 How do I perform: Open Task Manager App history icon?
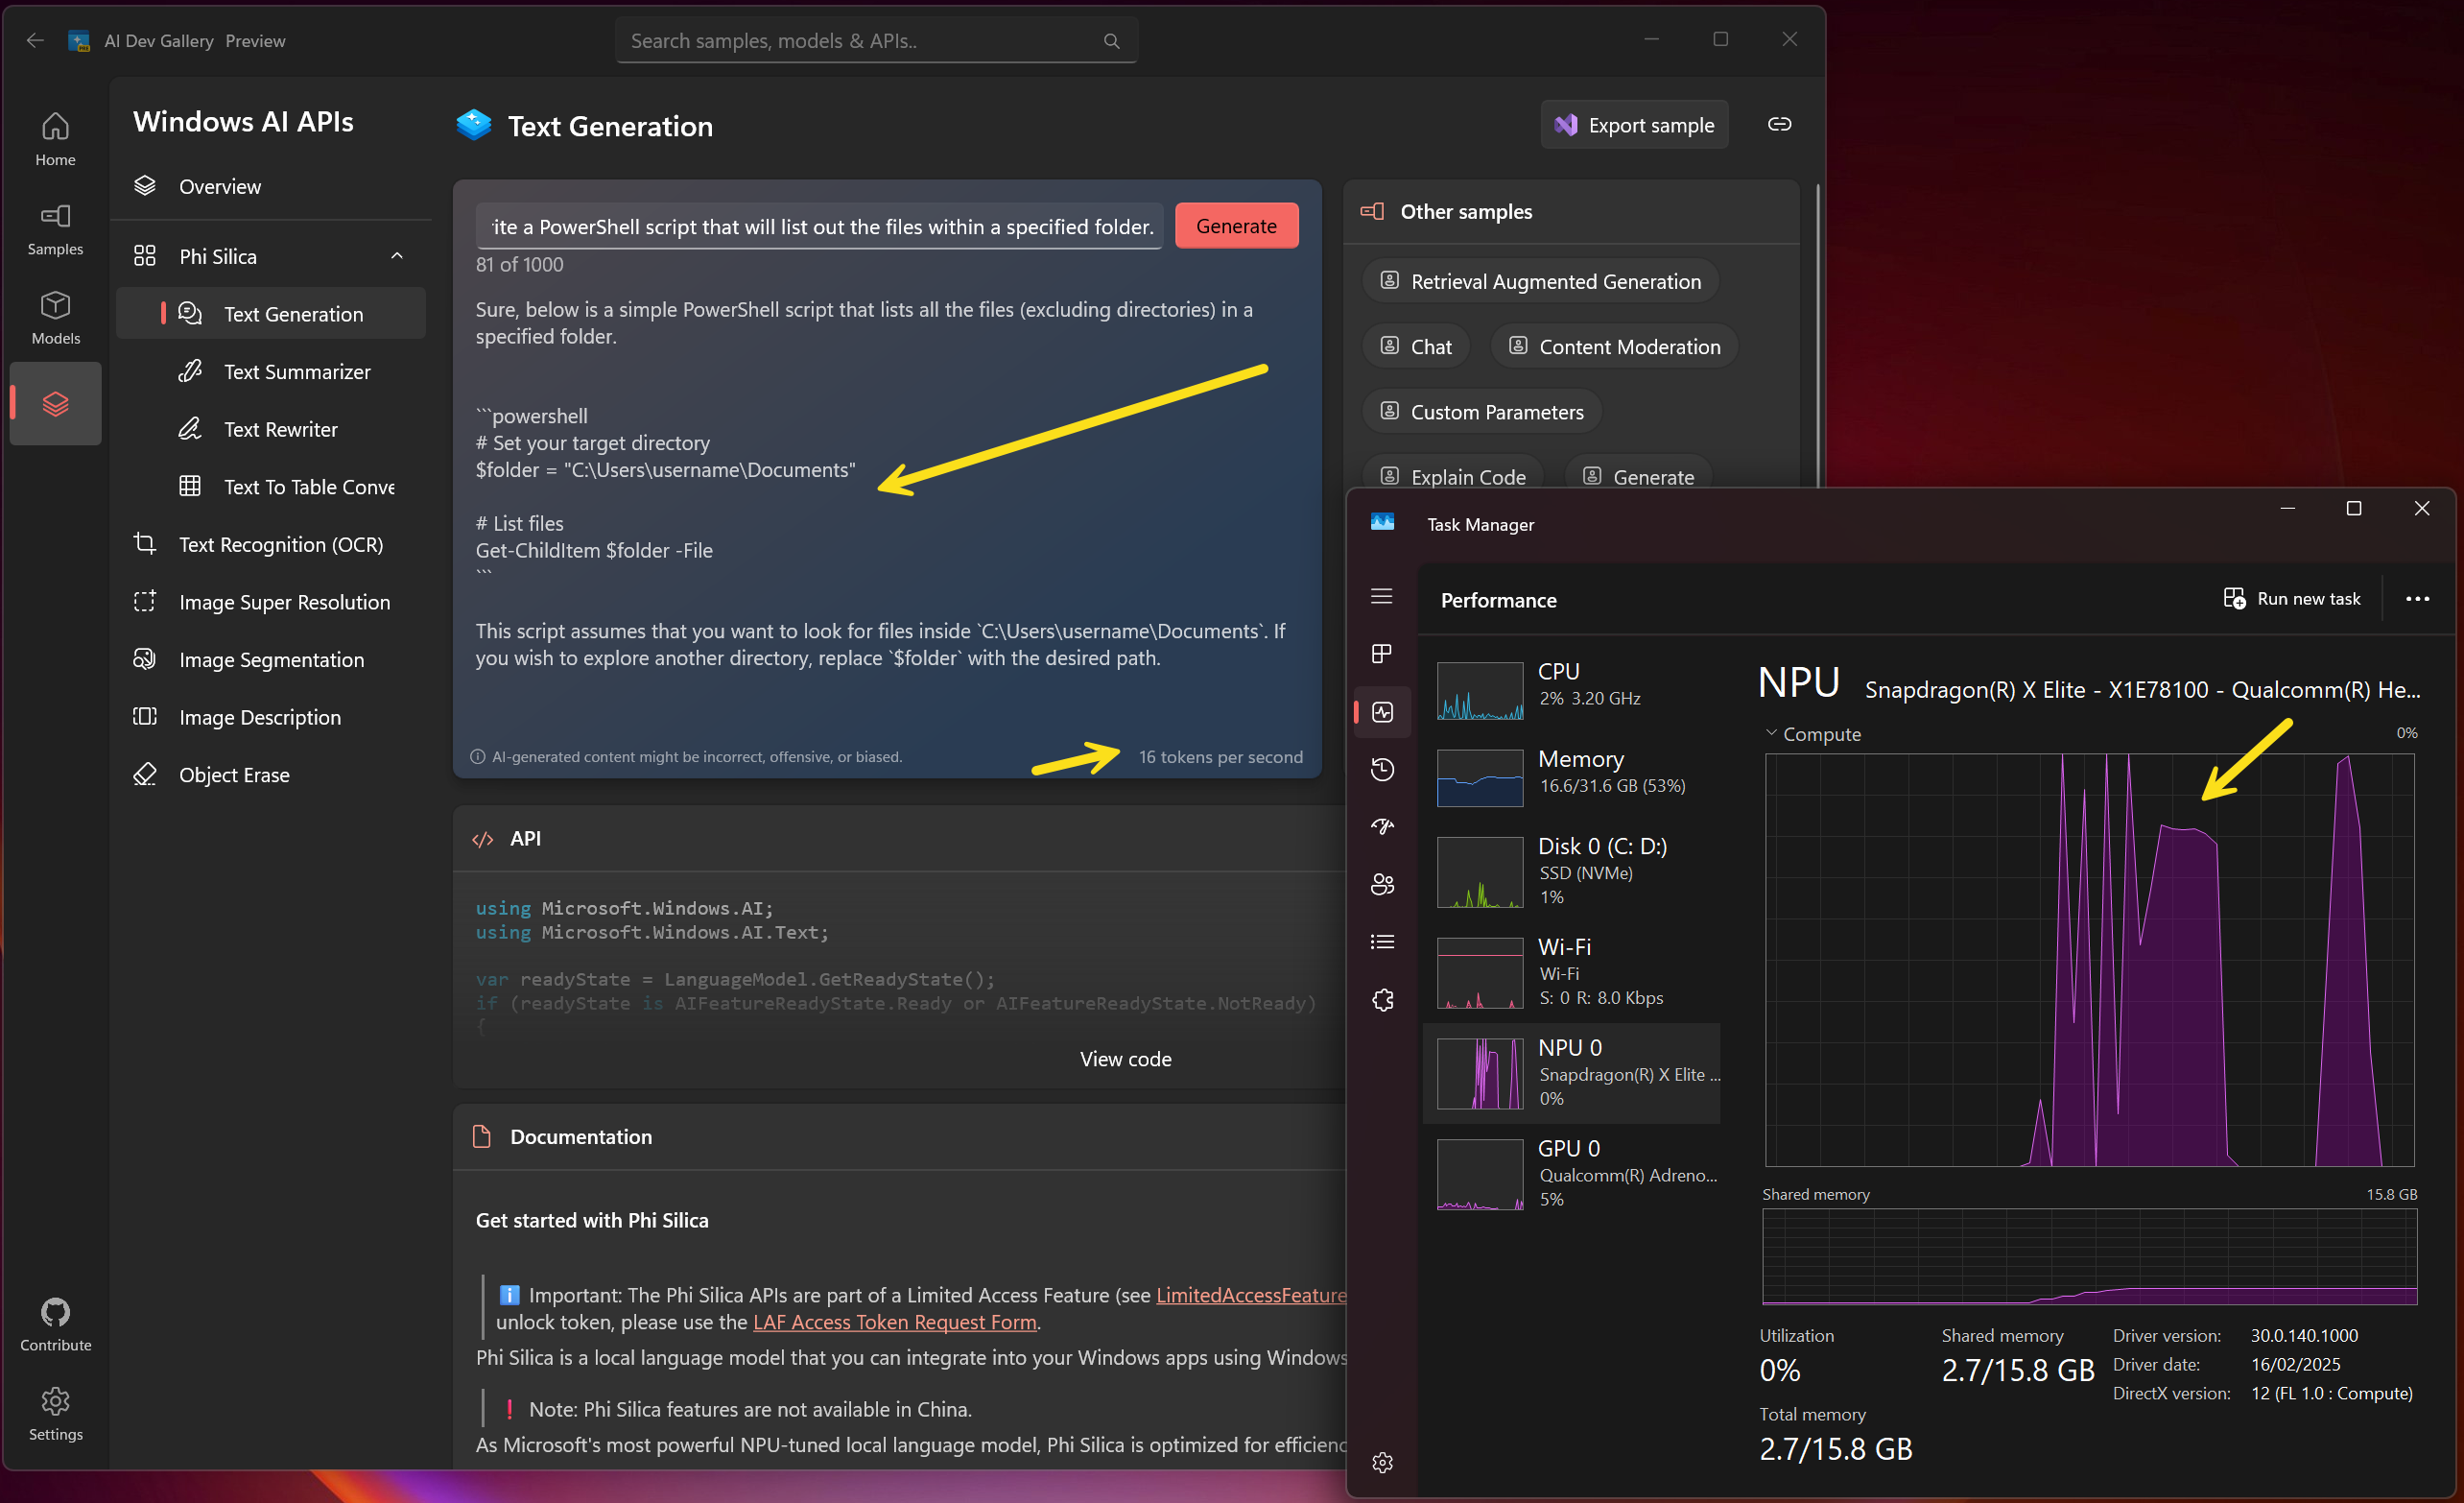pos(1382,769)
